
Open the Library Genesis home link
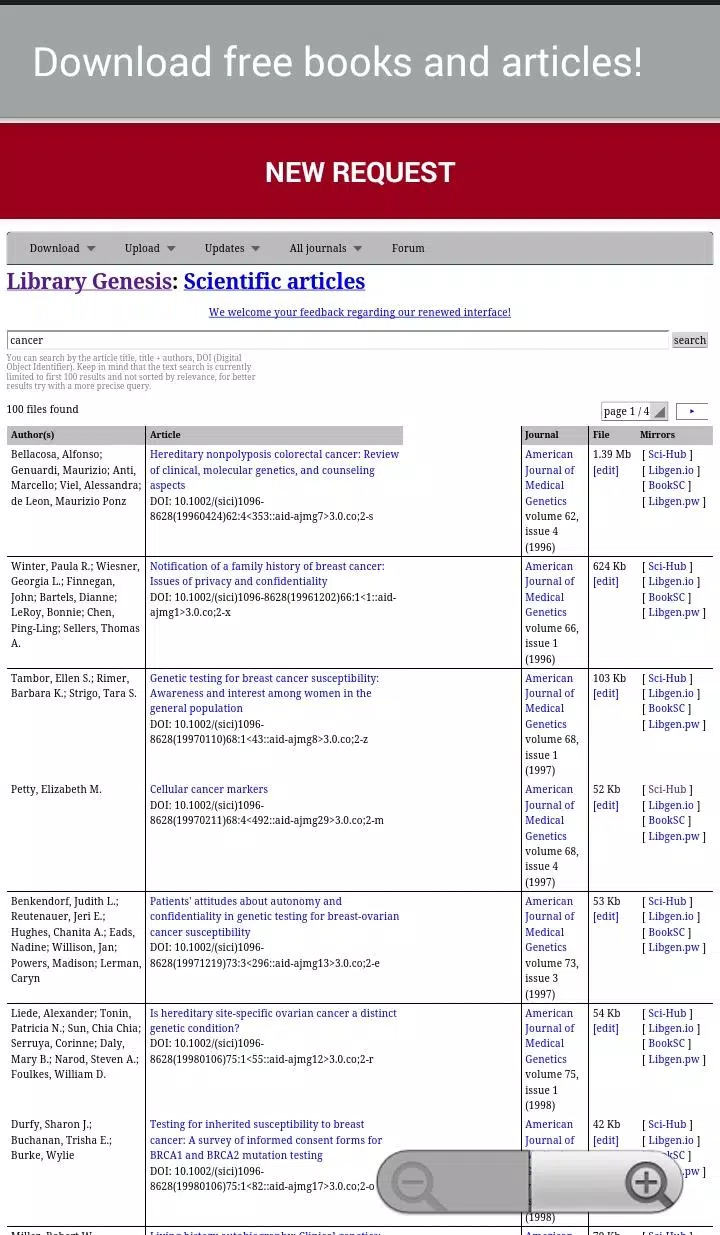point(89,281)
